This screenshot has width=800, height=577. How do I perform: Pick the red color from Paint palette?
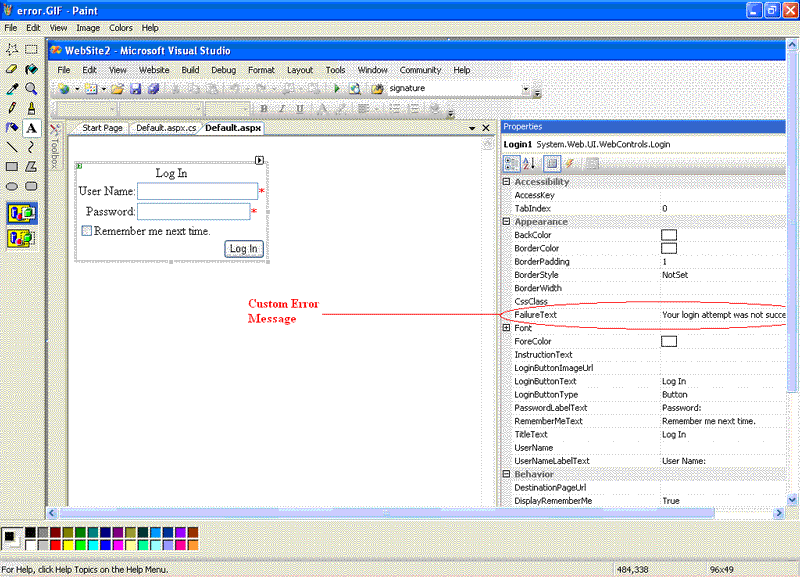(56, 545)
